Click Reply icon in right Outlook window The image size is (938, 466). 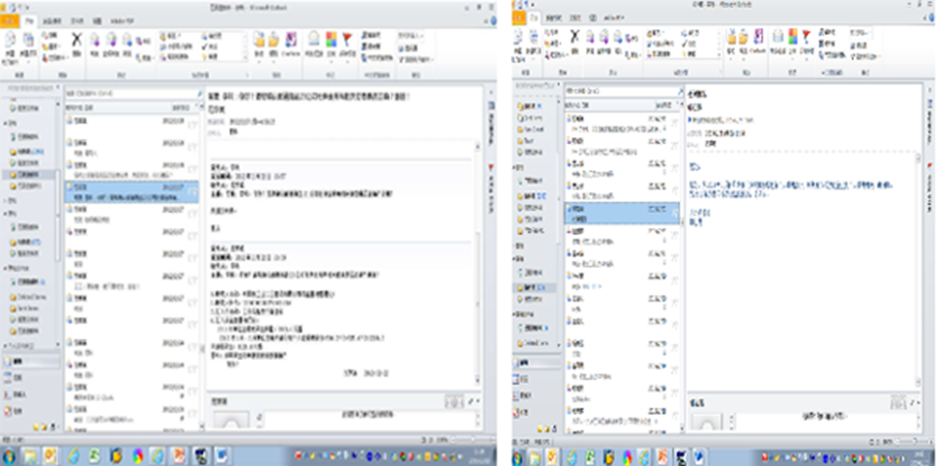(x=590, y=38)
